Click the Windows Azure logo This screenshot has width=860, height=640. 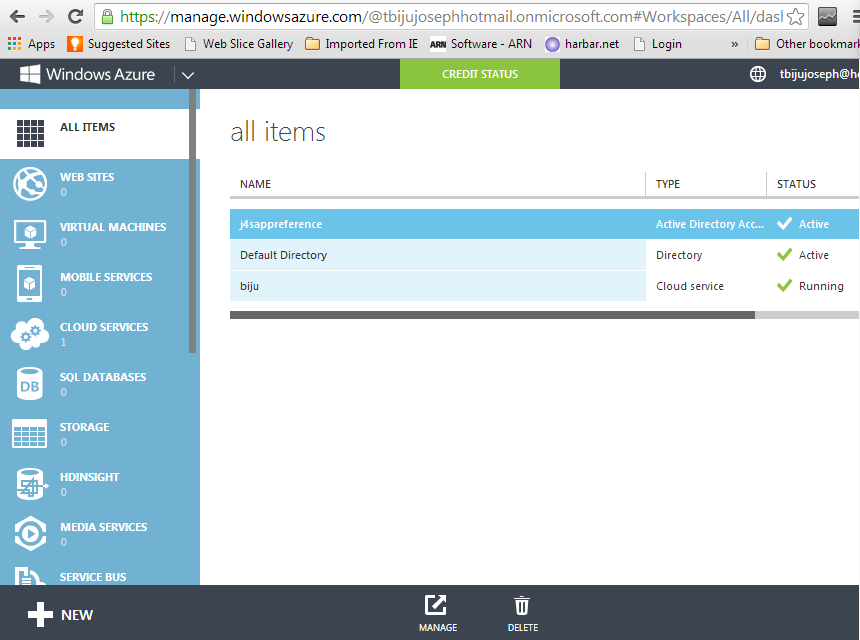[87, 74]
